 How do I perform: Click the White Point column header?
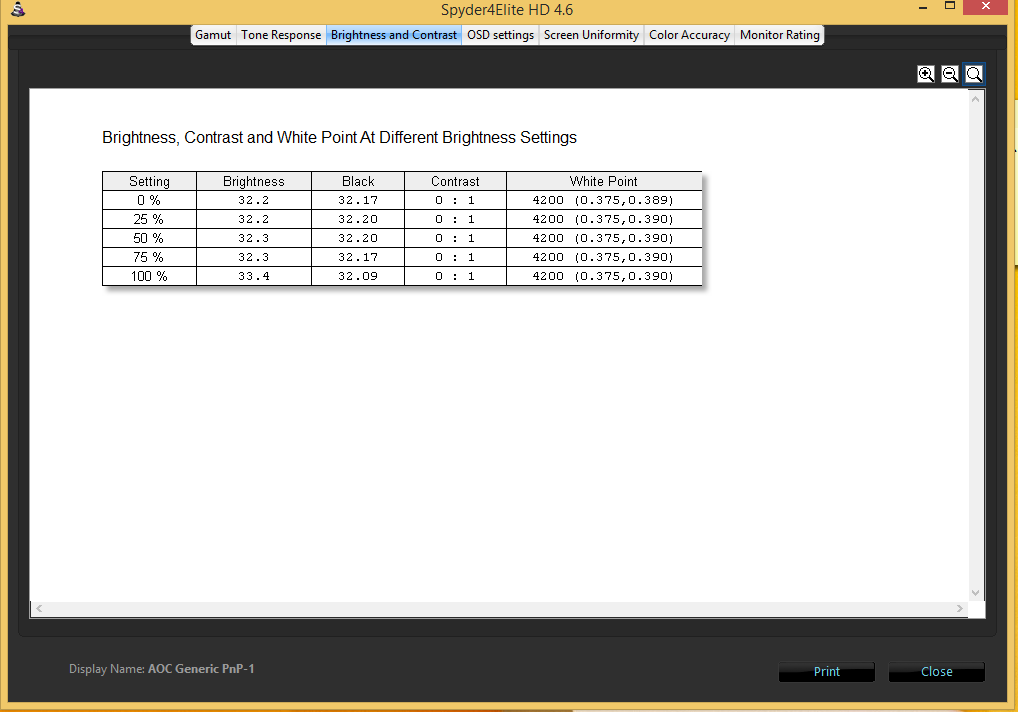[604, 181]
